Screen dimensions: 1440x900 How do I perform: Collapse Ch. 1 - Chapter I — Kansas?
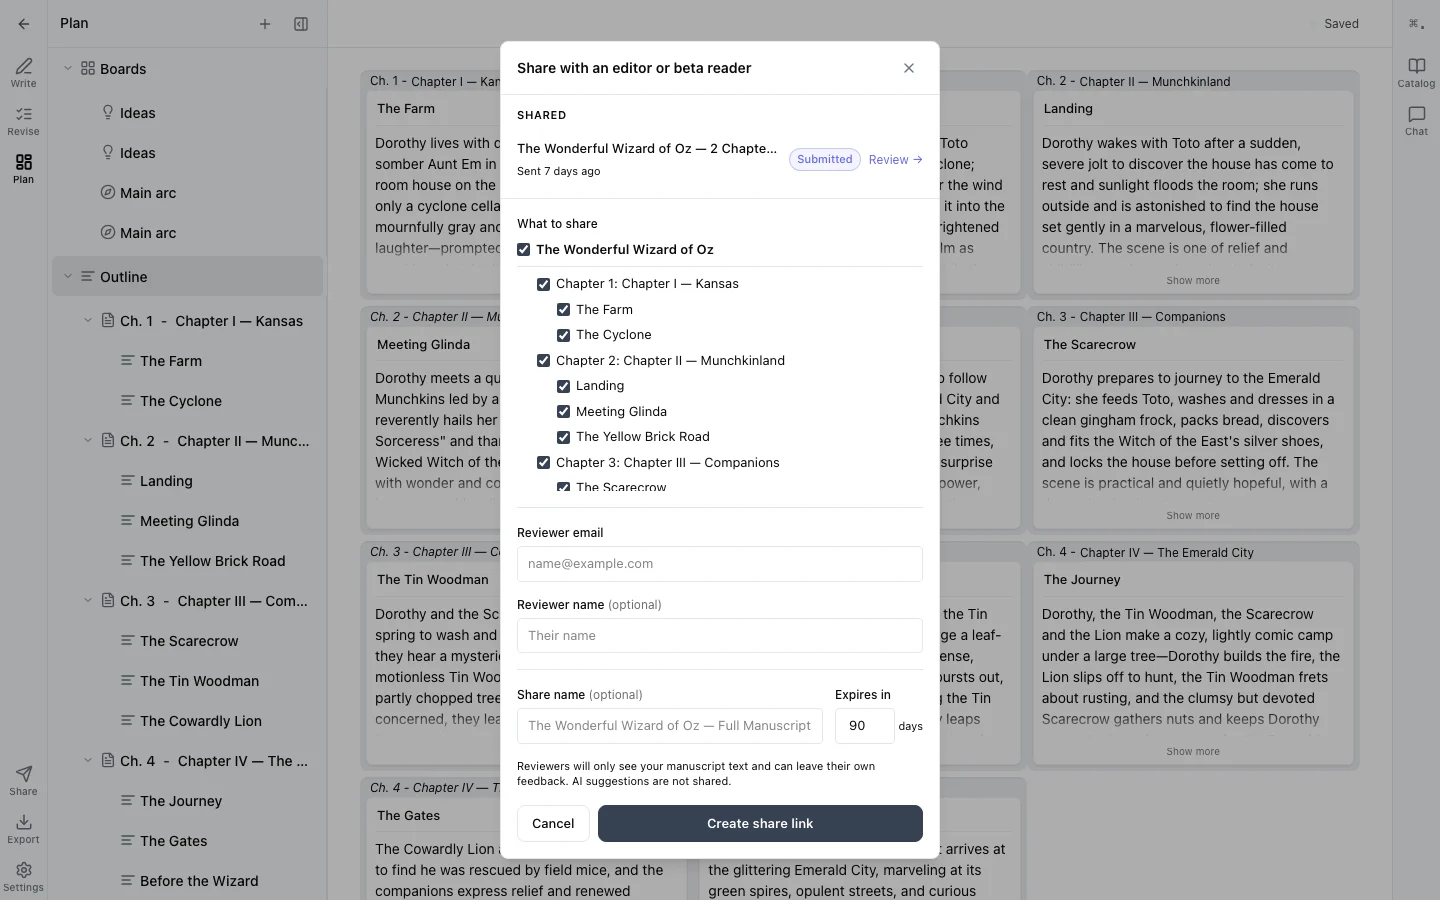click(x=87, y=321)
